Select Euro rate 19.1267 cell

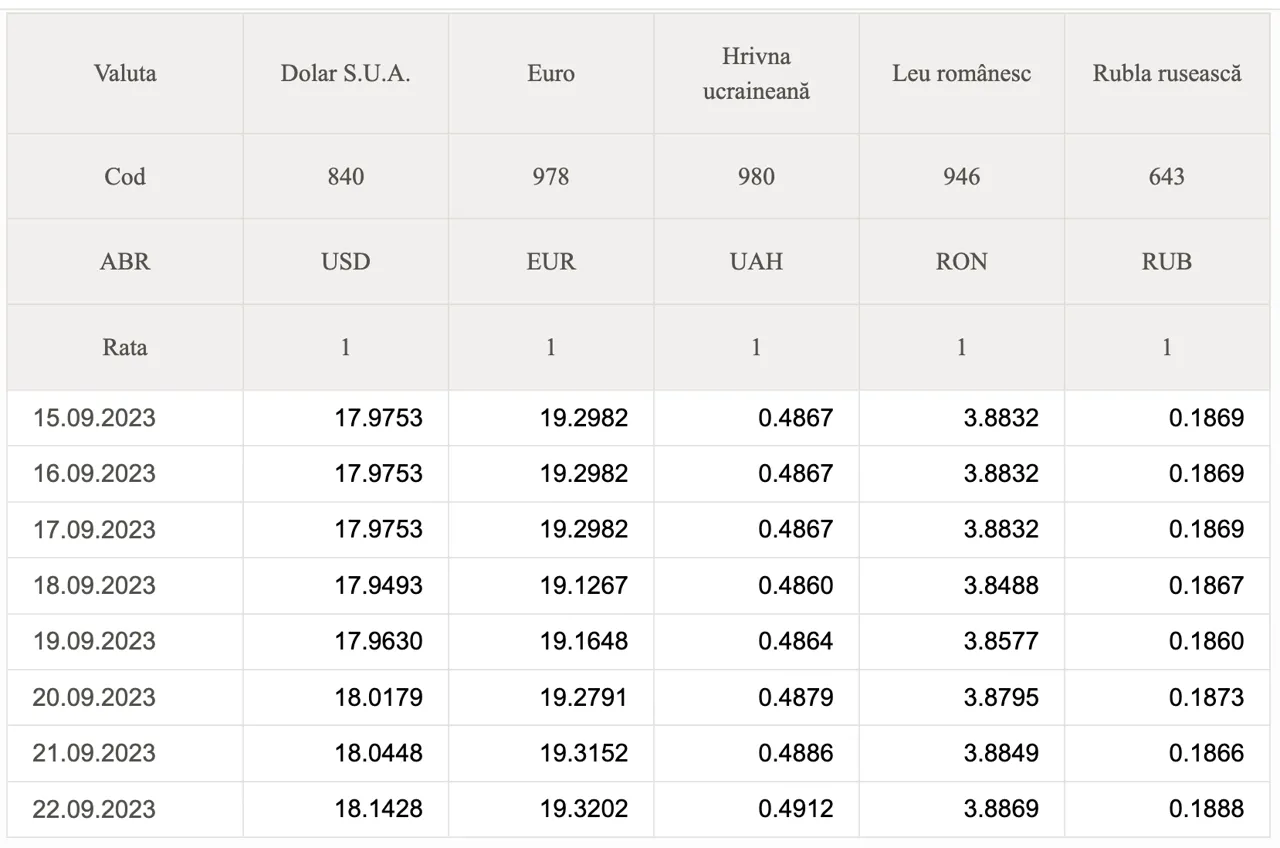pos(584,585)
